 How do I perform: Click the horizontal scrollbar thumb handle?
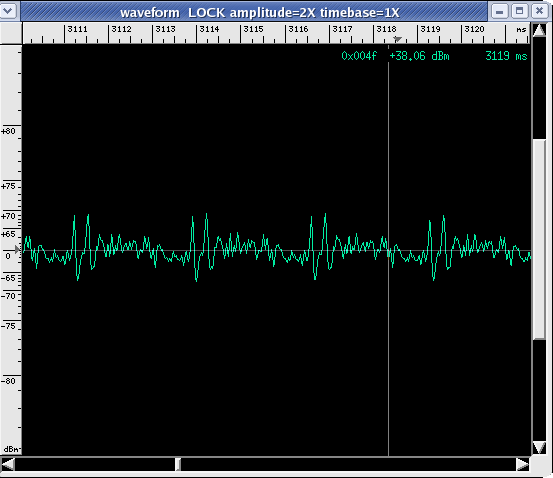(x=178, y=464)
